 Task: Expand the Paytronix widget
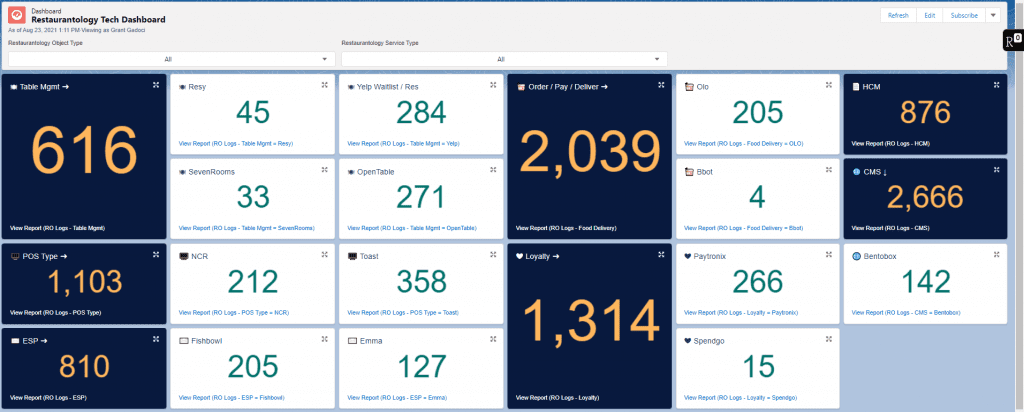click(x=829, y=255)
